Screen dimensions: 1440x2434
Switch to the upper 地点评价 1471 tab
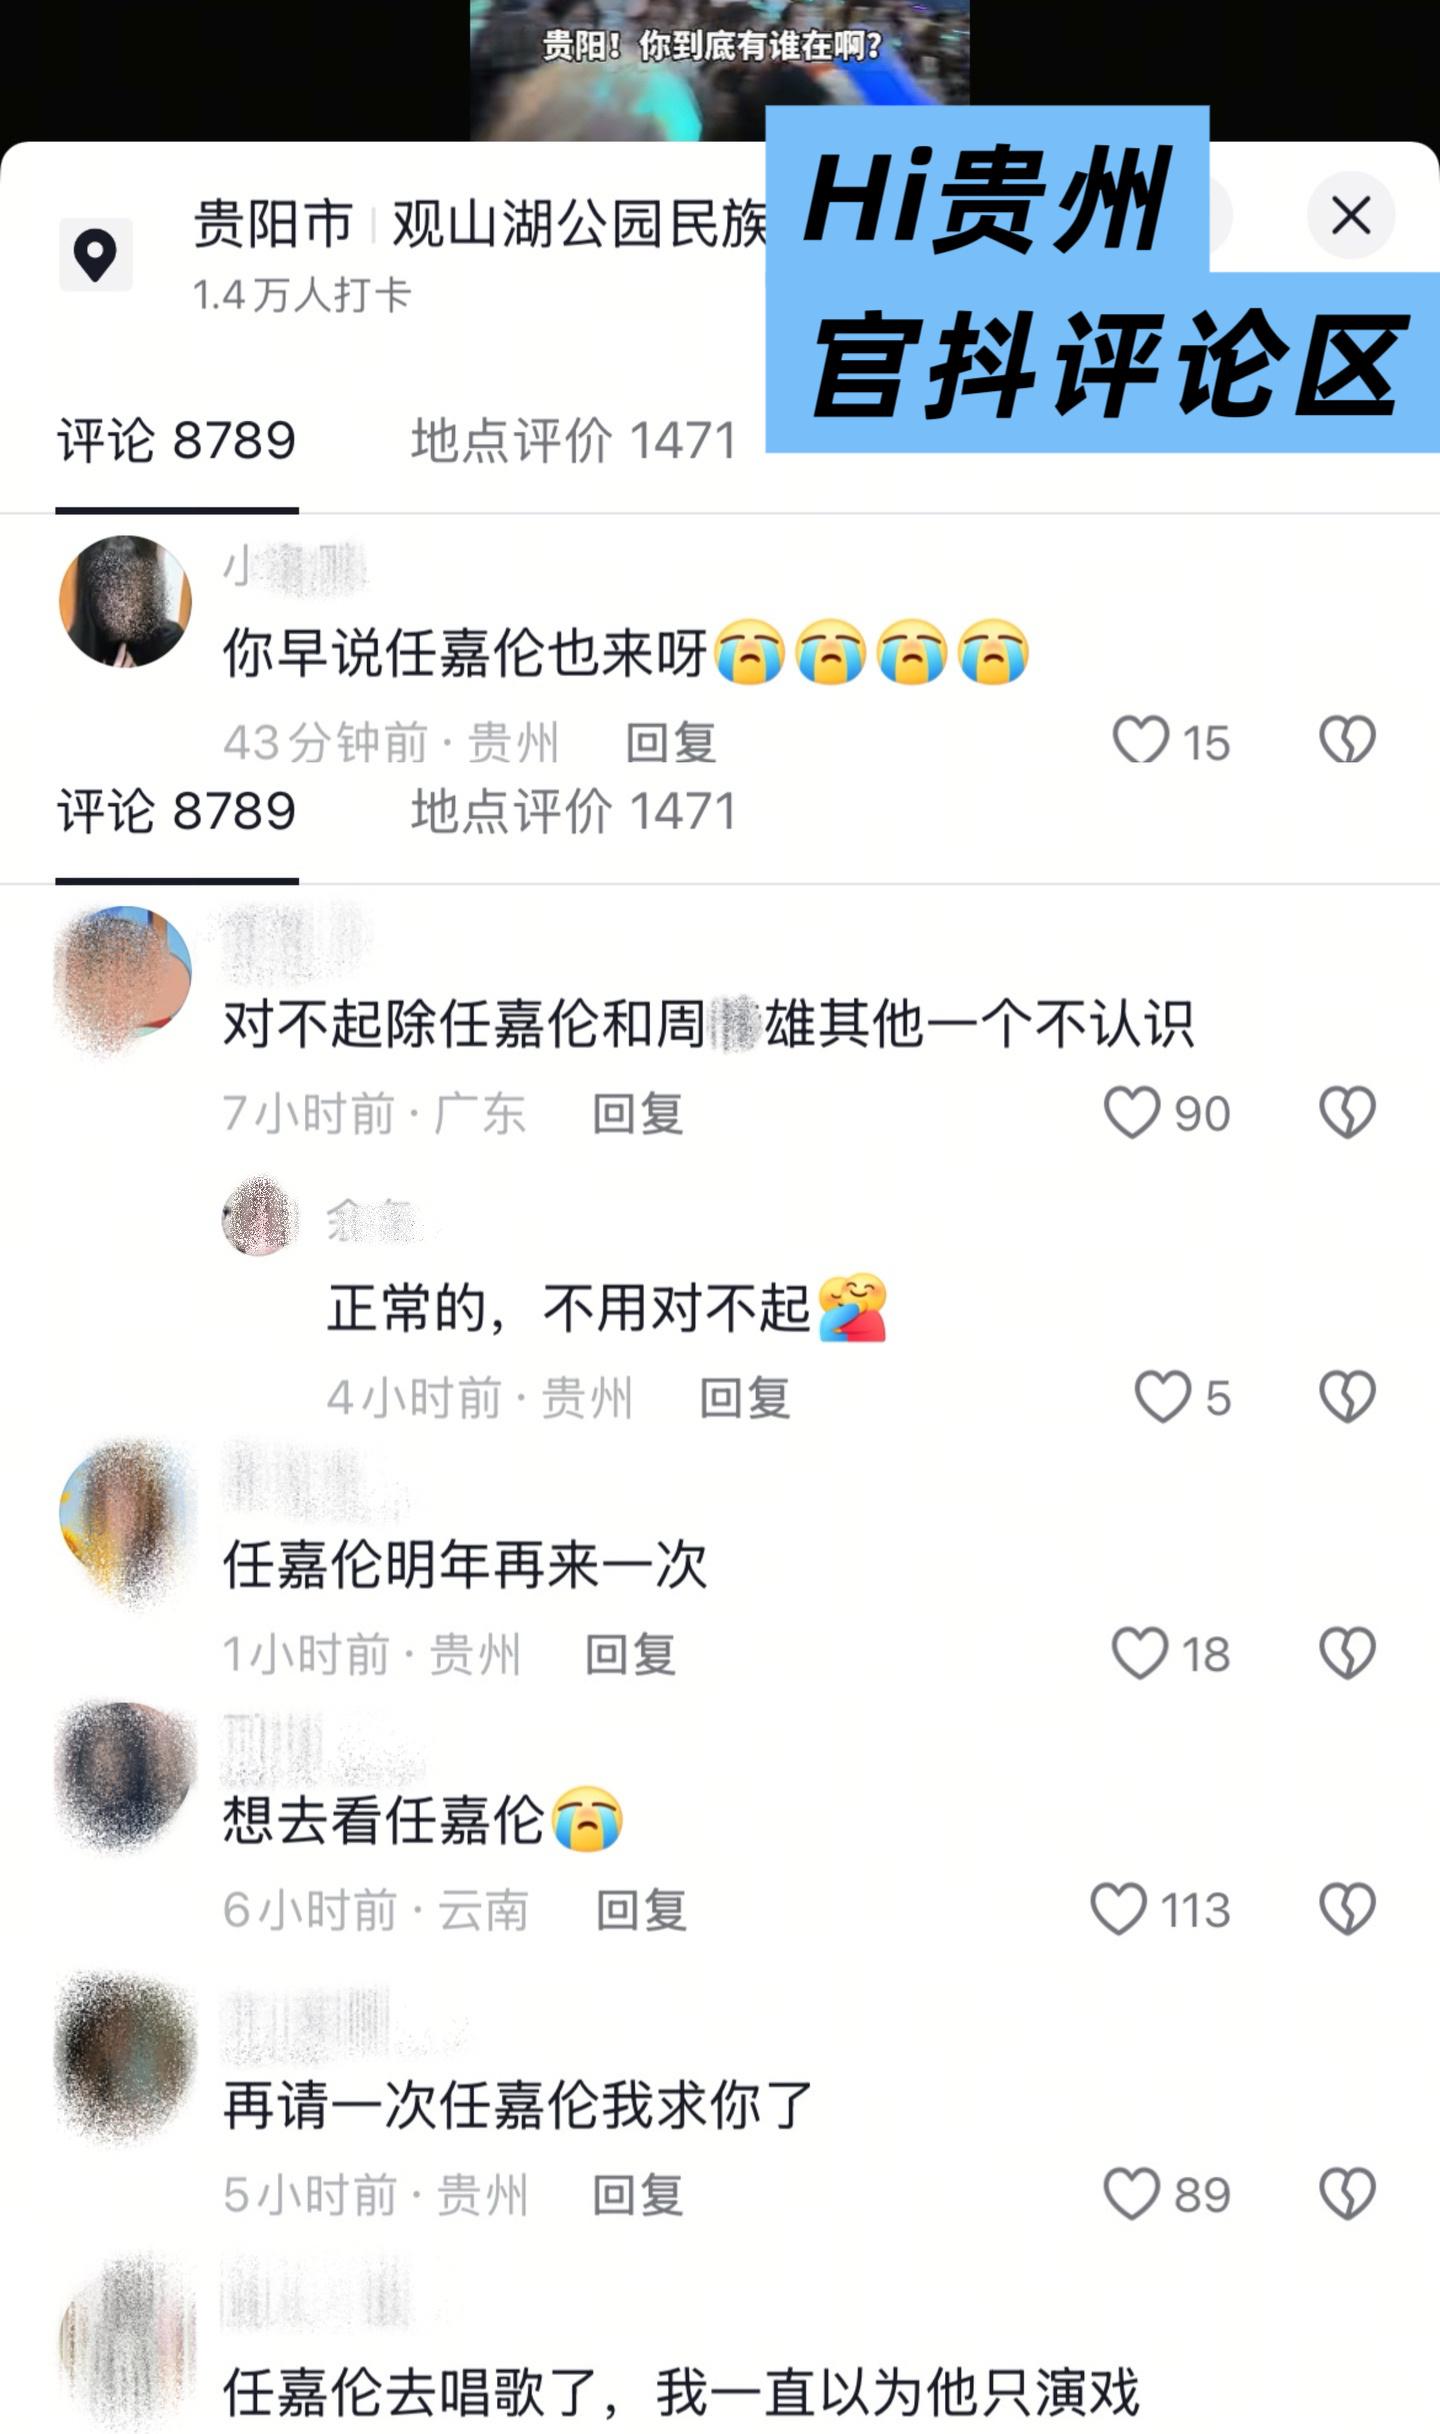coord(574,441)
